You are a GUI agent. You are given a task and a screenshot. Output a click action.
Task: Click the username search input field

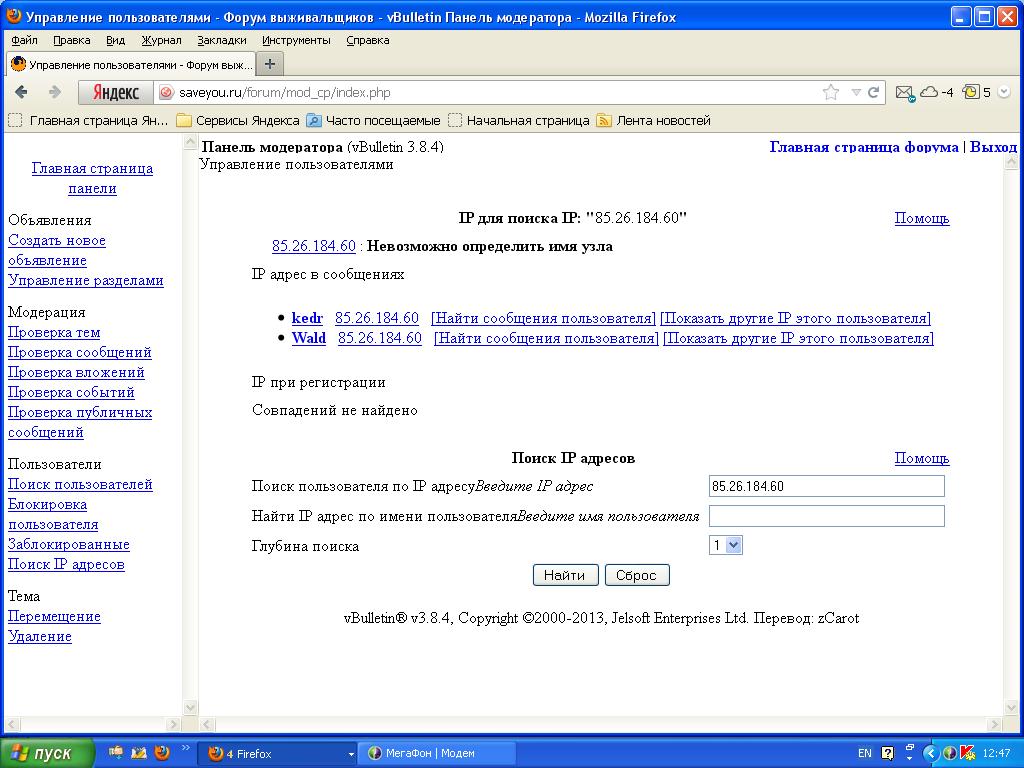coord(826,516)
